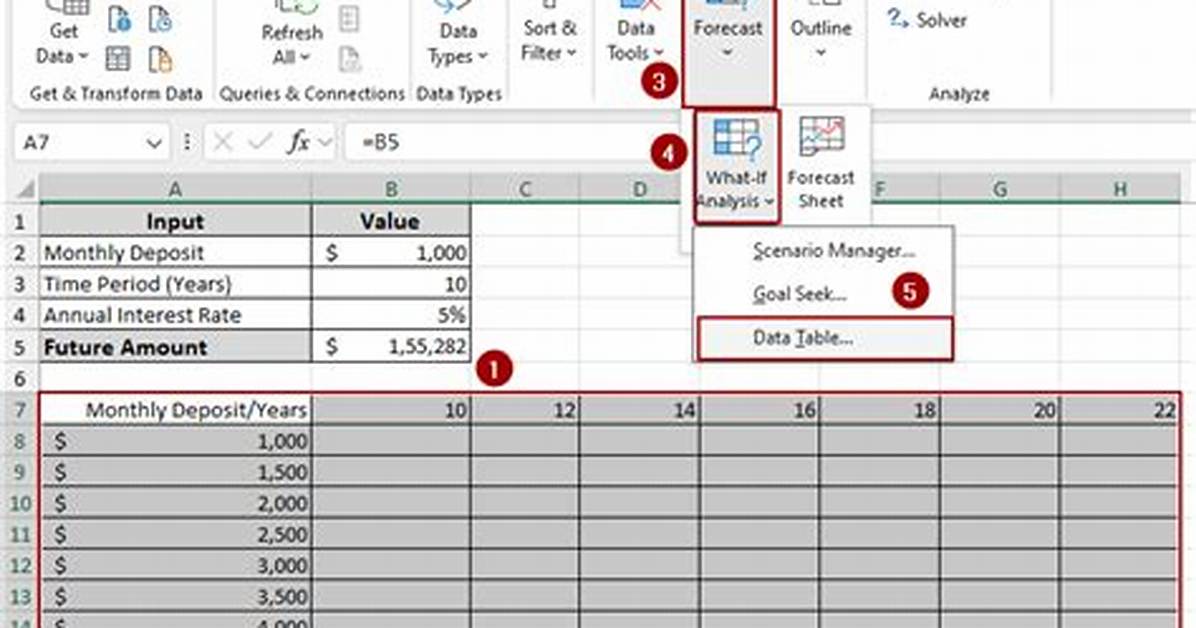Screen dimensions: 1196x628
Task: Open the Name Box dropdown arrow
Action: (x=155, y=143)
